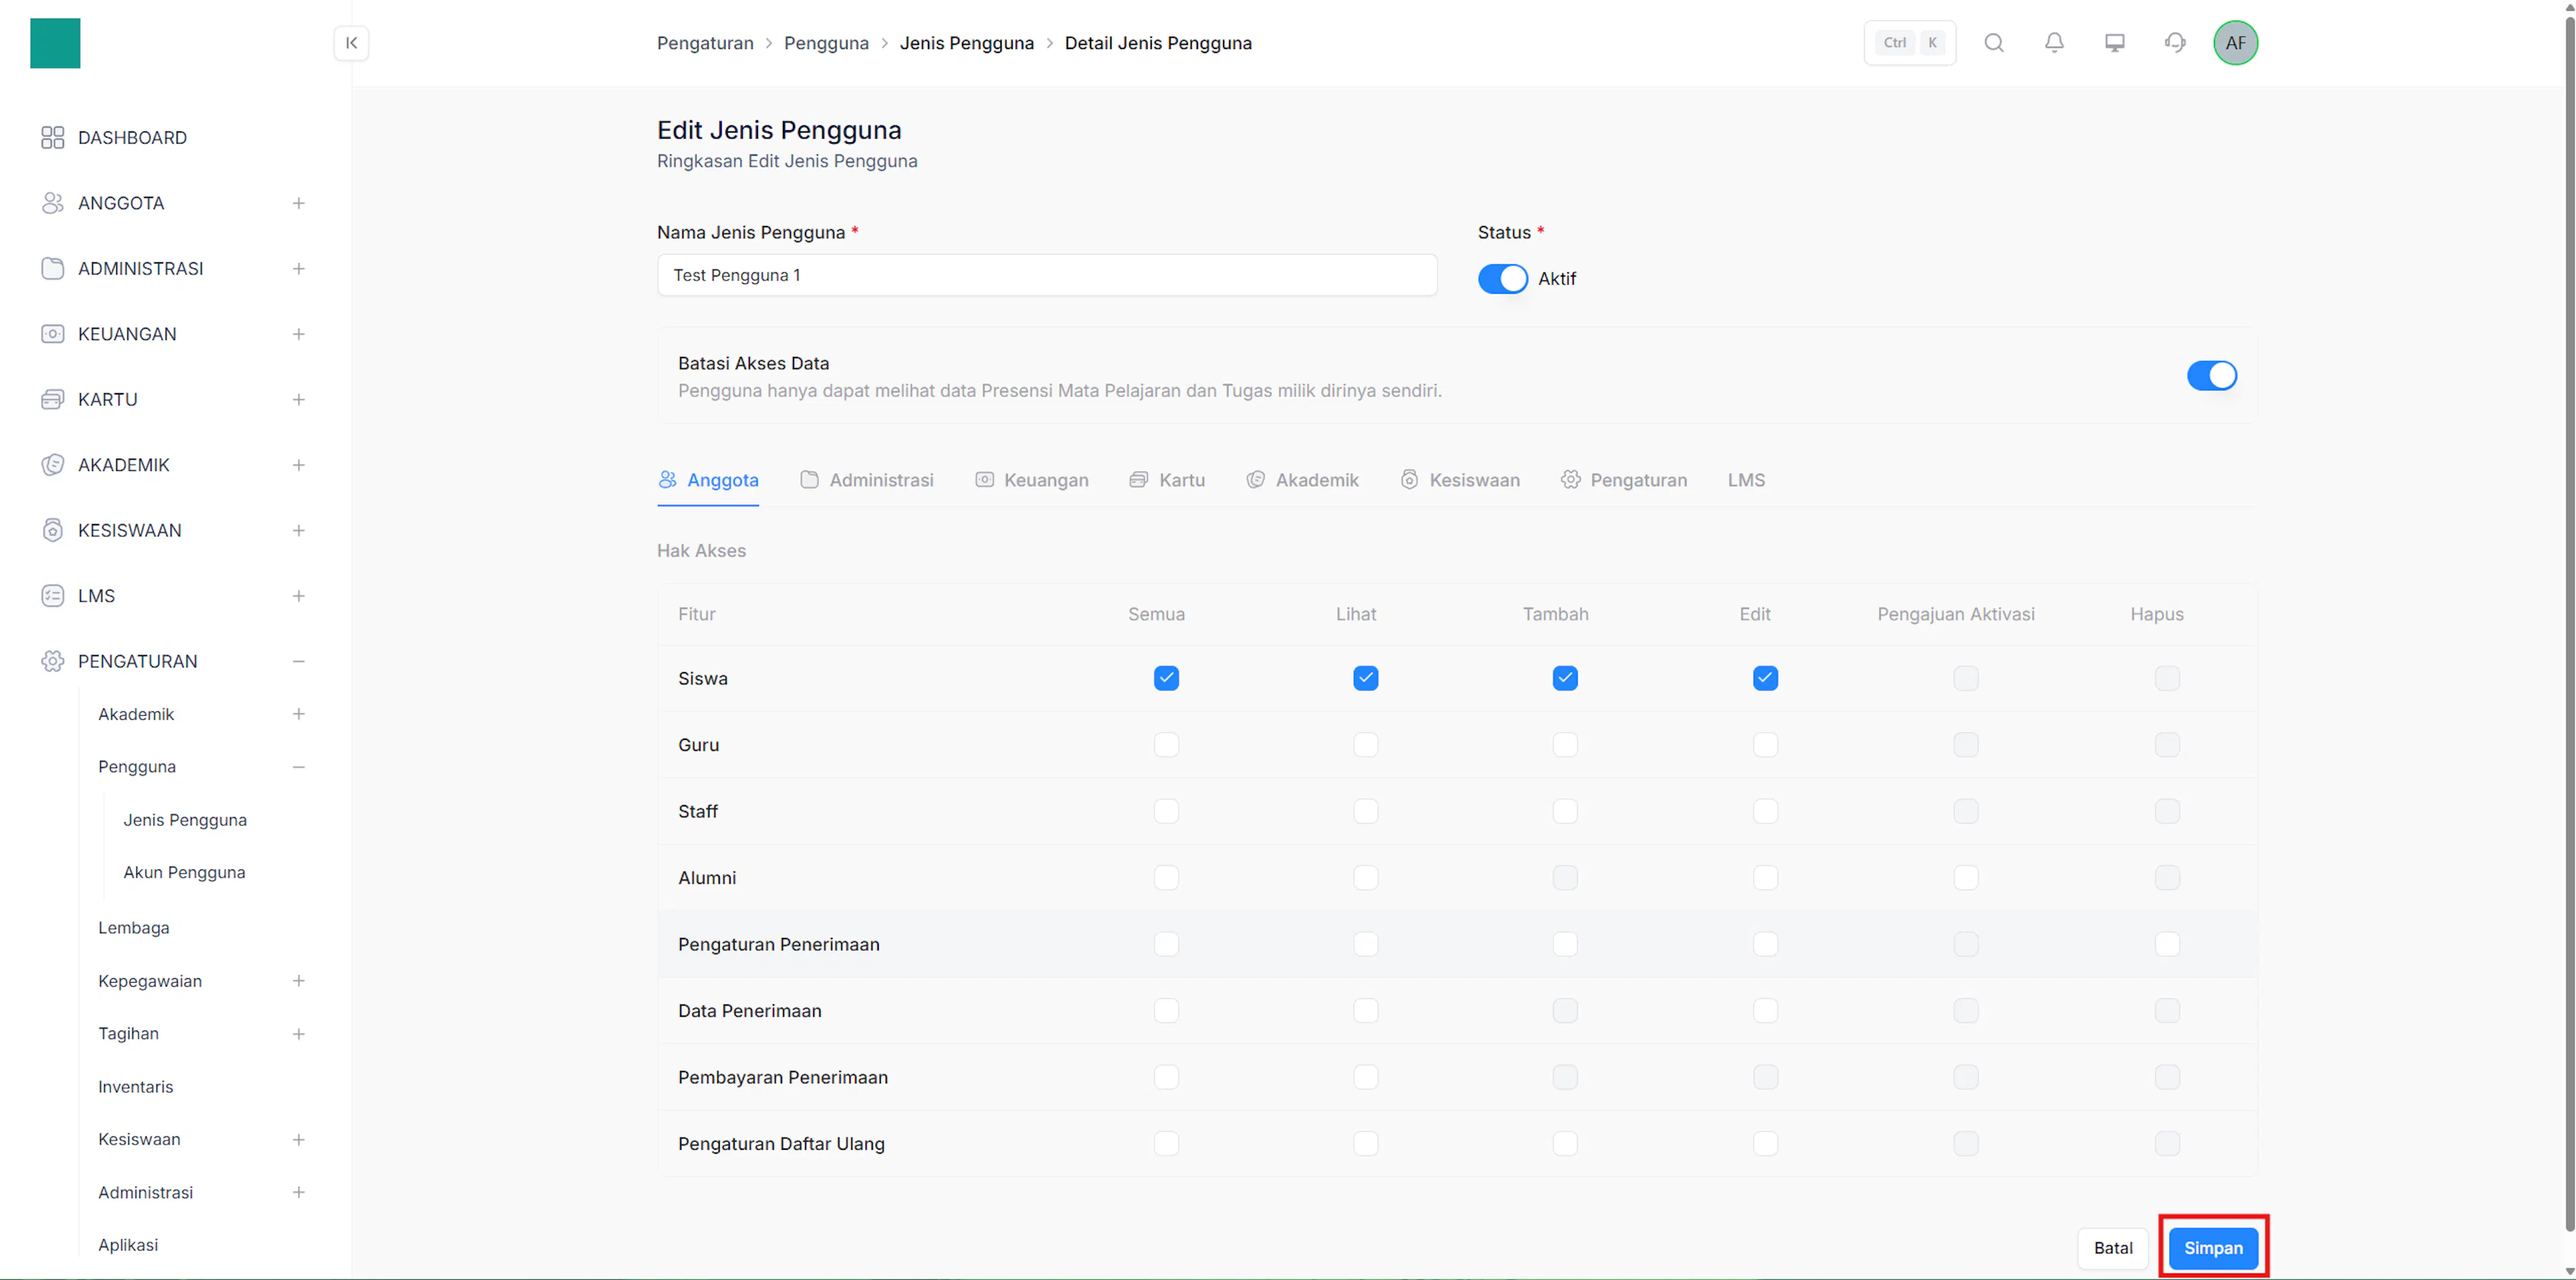This screenshot has height=1280, width=2576.
Task: Click the Administrasi folder icon in sidebar
Action: [52, 269]
